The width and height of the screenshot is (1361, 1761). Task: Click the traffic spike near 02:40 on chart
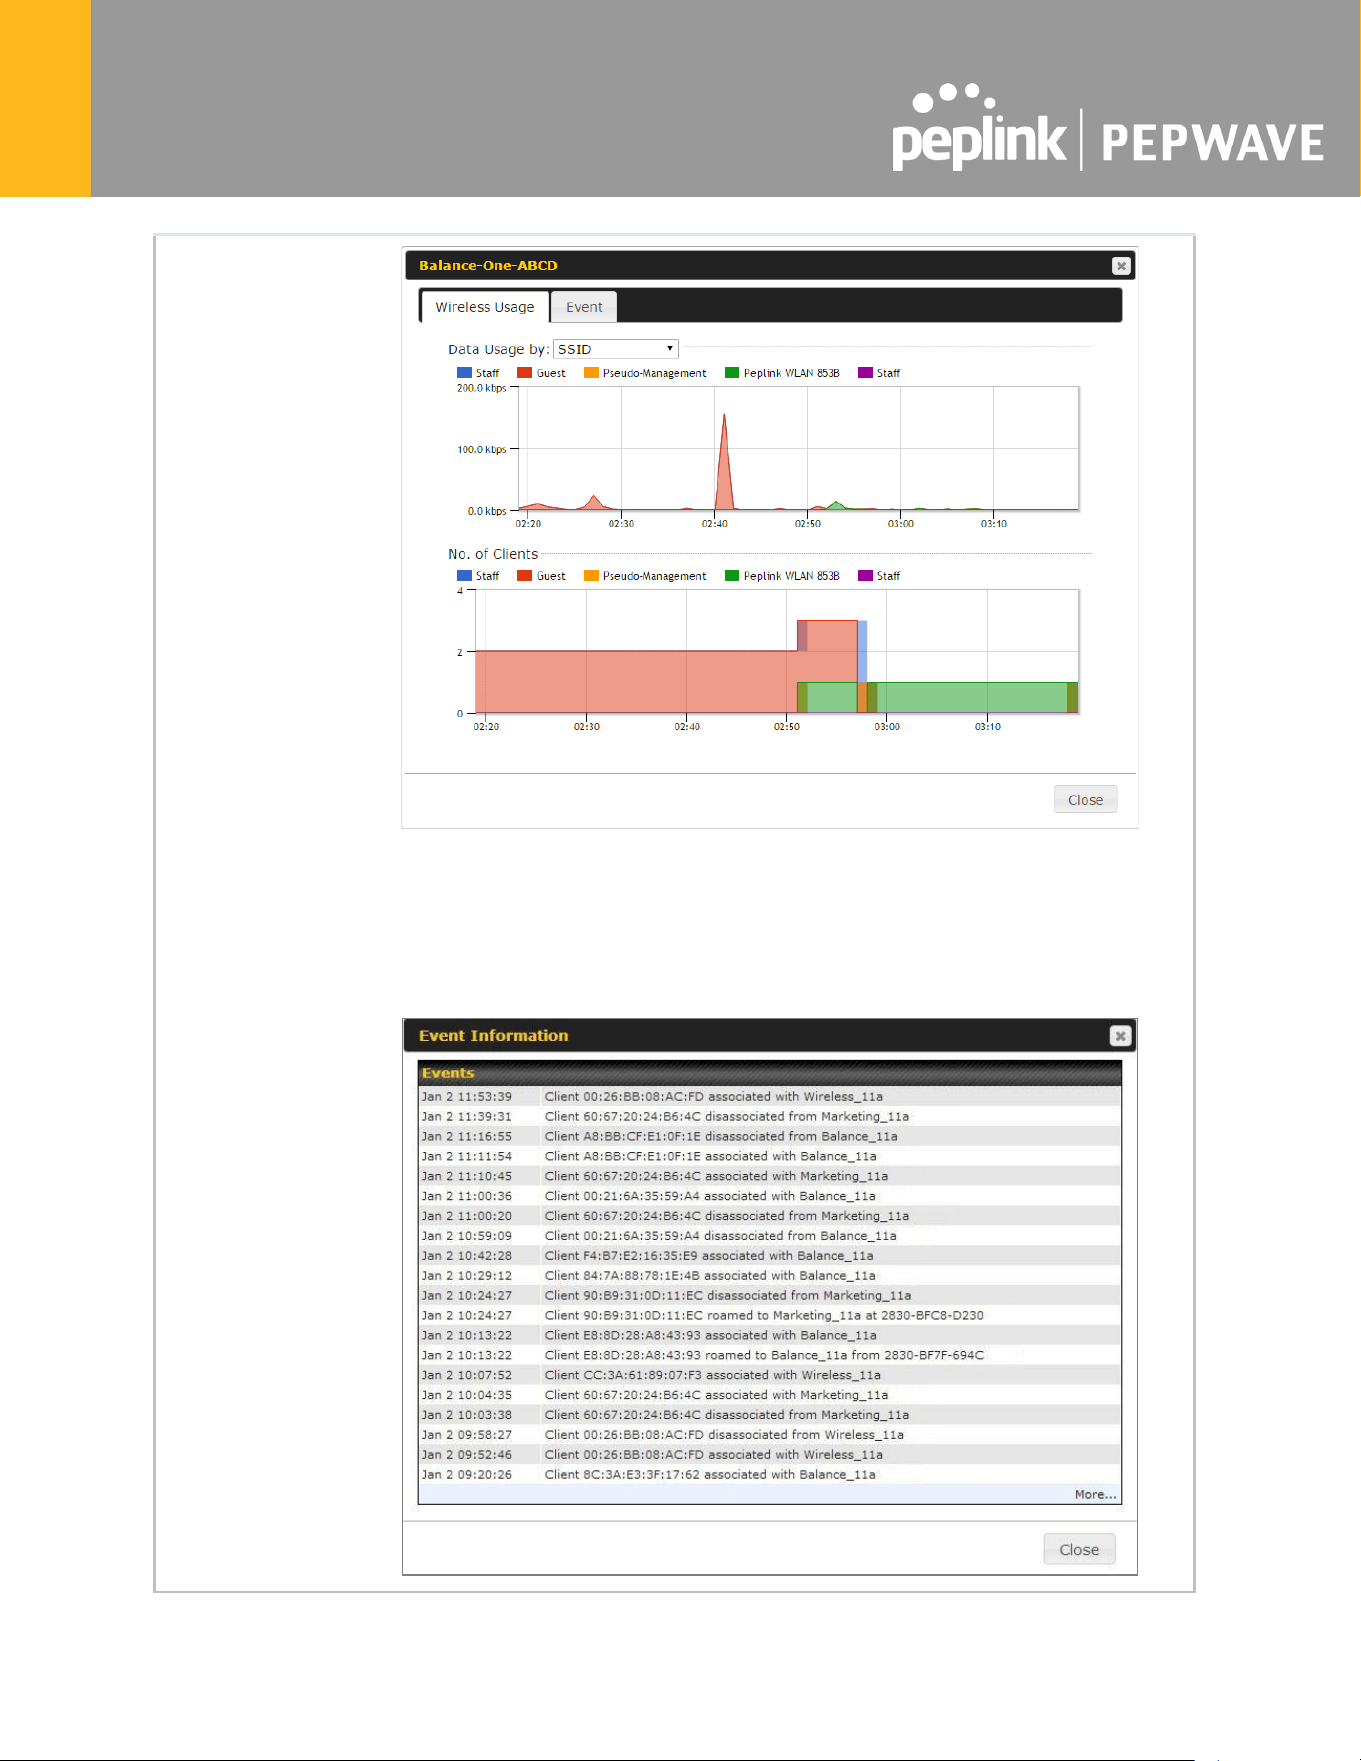coord(724,460)
